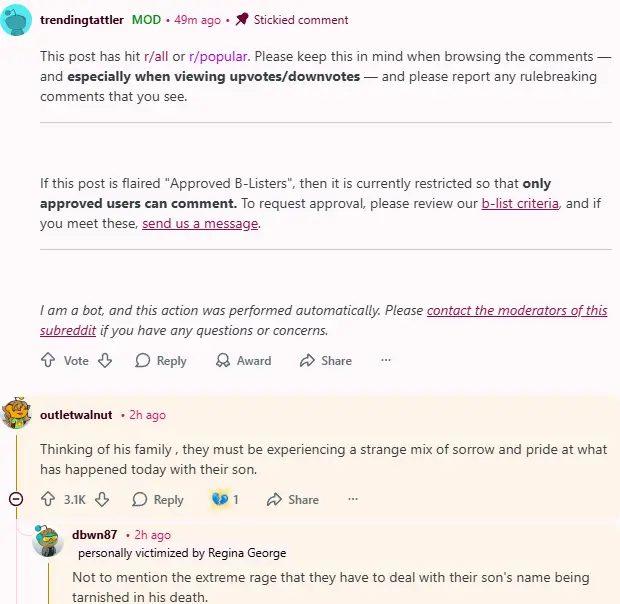Upvote outletwalnut's comment
The width and height of the screenshot is (620, 604).
(47, 499)
